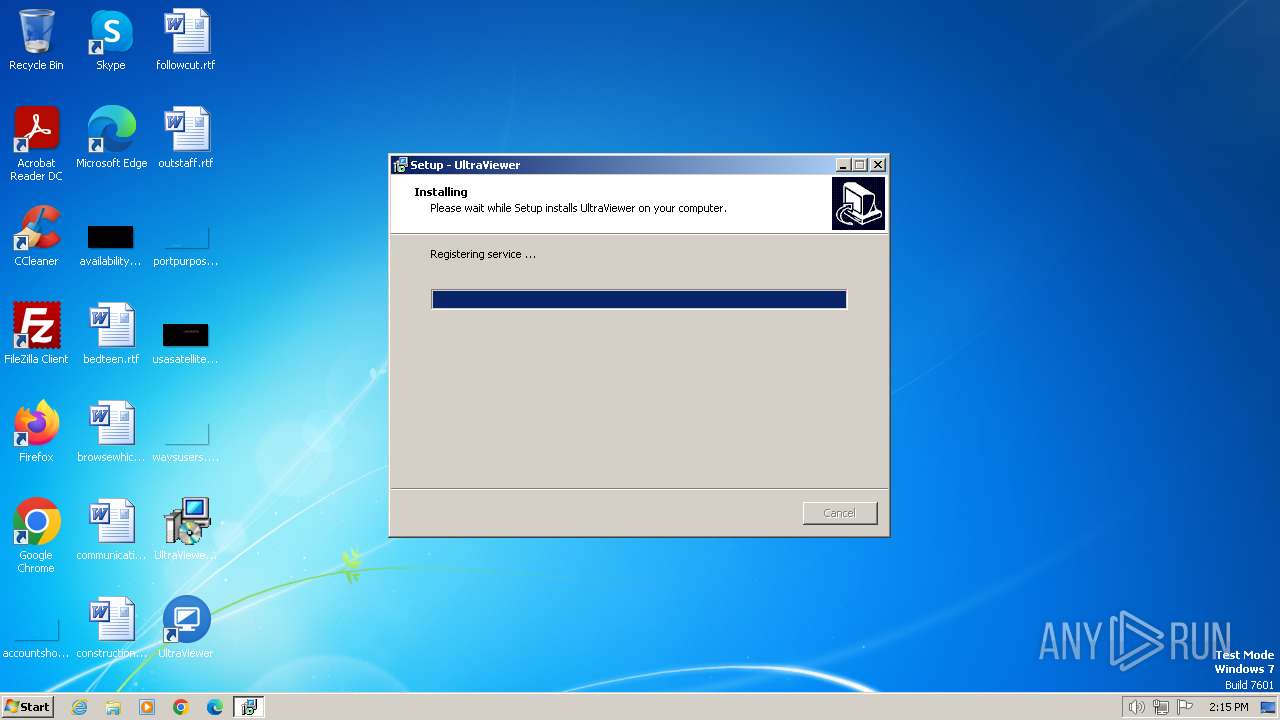Screen dimensions: 1280x720
Task: Click the 'Installing' heading text
Action: tap(441, 192)
